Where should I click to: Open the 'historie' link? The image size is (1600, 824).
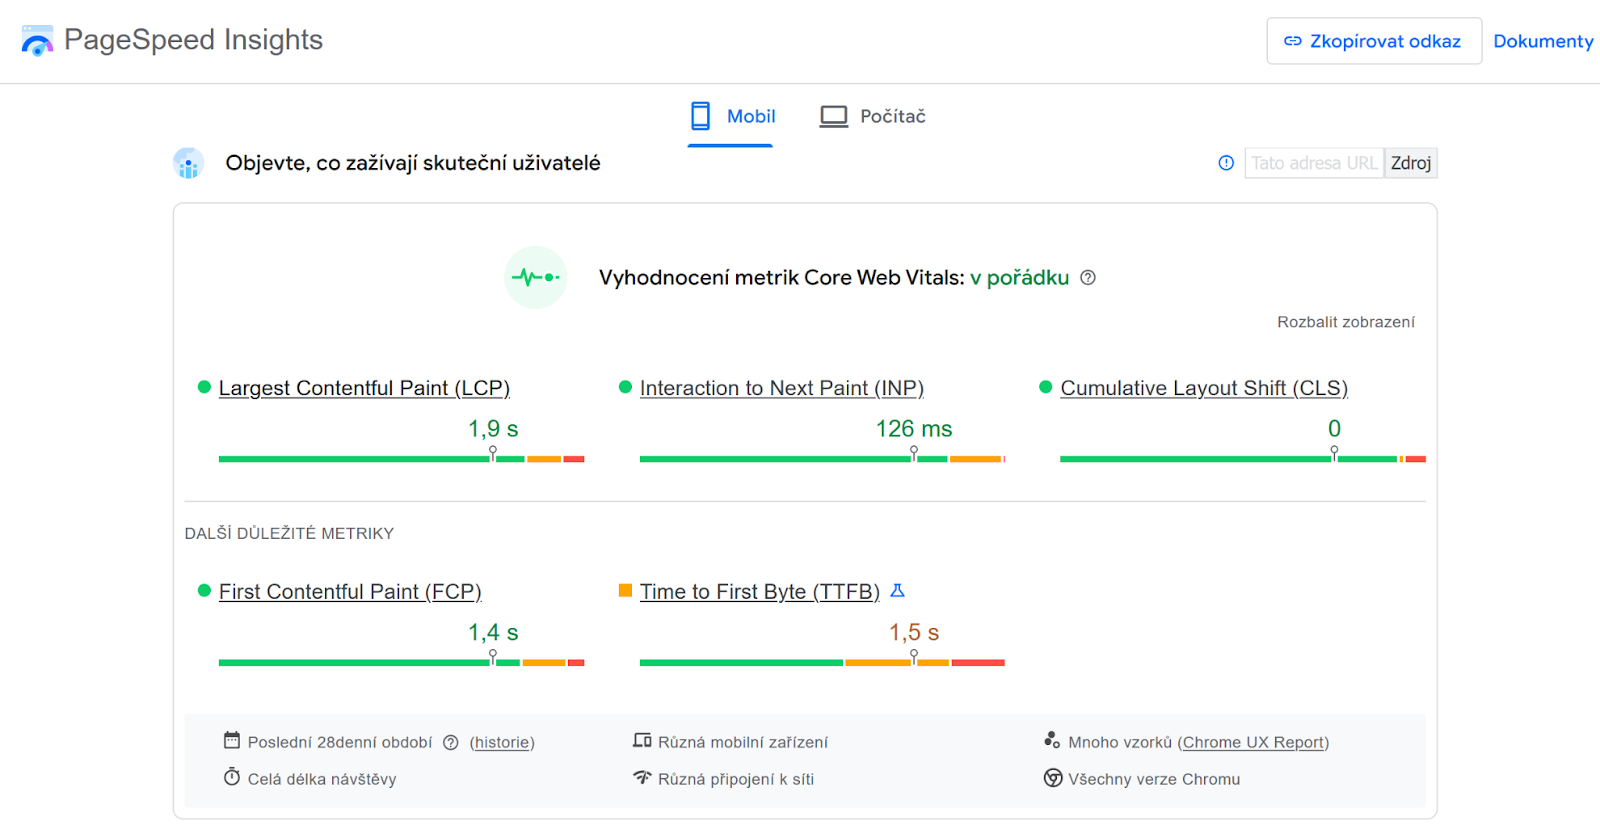pos(502,743)
